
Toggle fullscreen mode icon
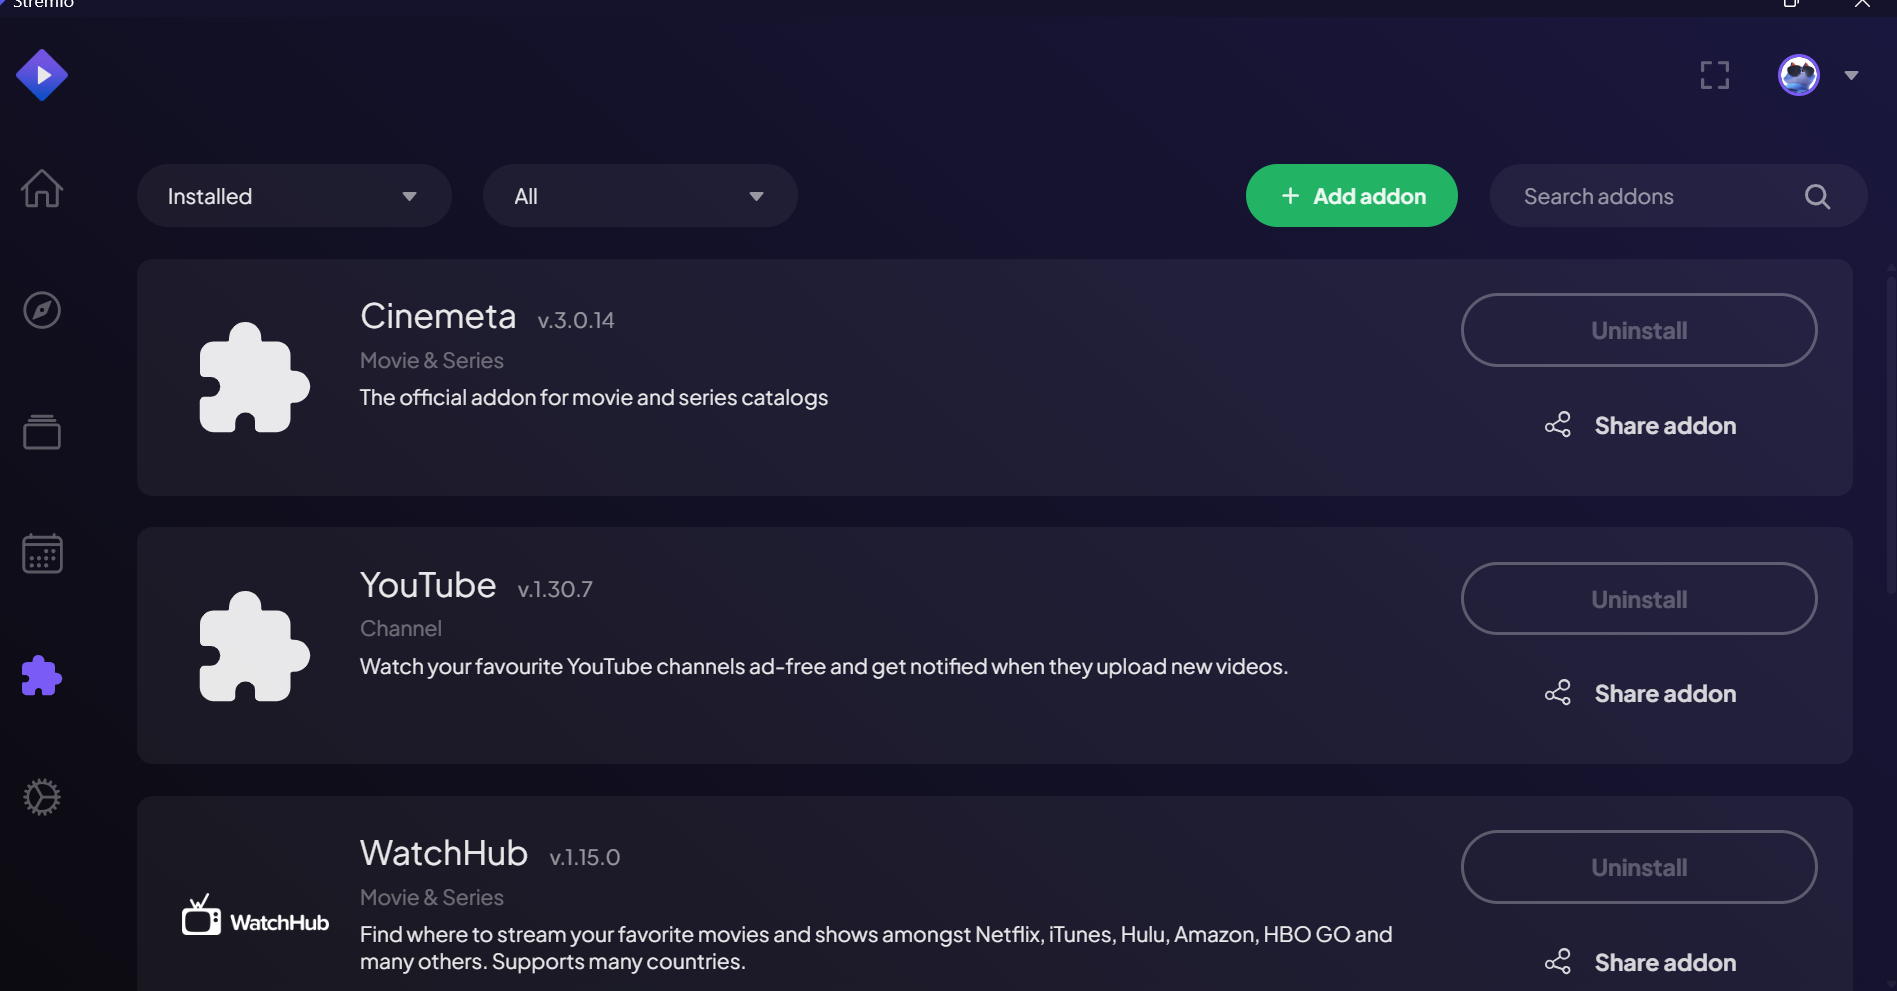tap(1715, 75)
